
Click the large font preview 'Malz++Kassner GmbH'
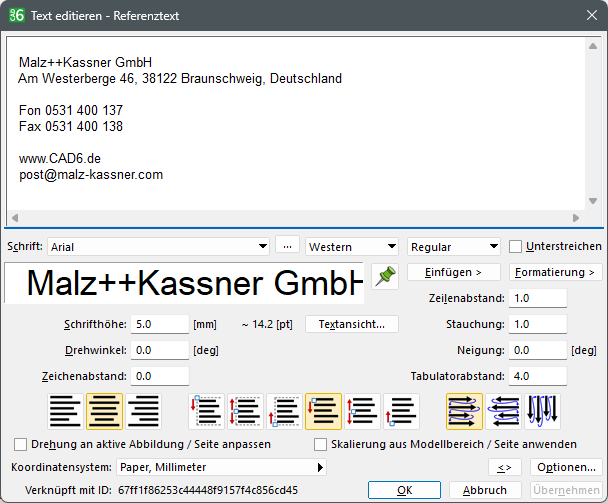pyautogui.click(x=184, y=283)
